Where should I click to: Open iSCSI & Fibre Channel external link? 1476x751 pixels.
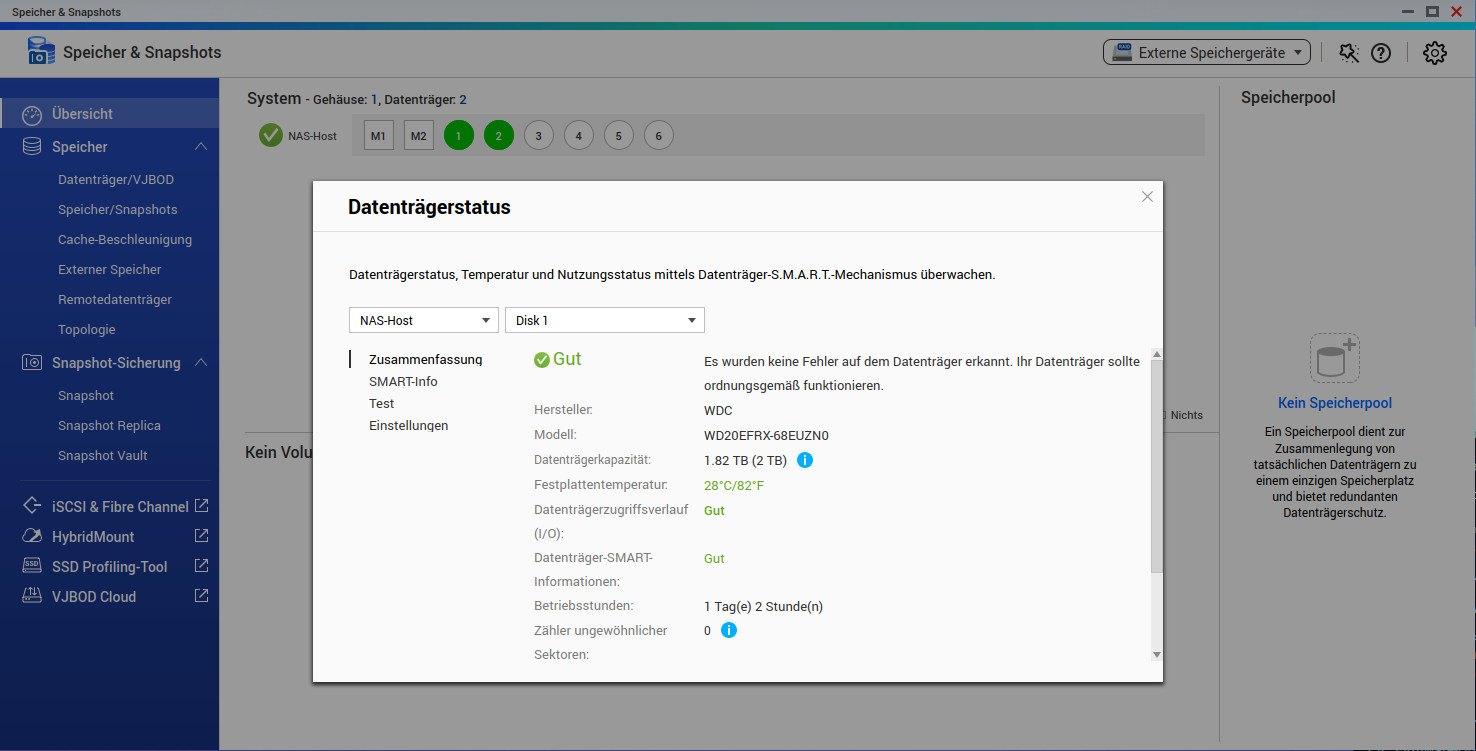click(201, 506)
